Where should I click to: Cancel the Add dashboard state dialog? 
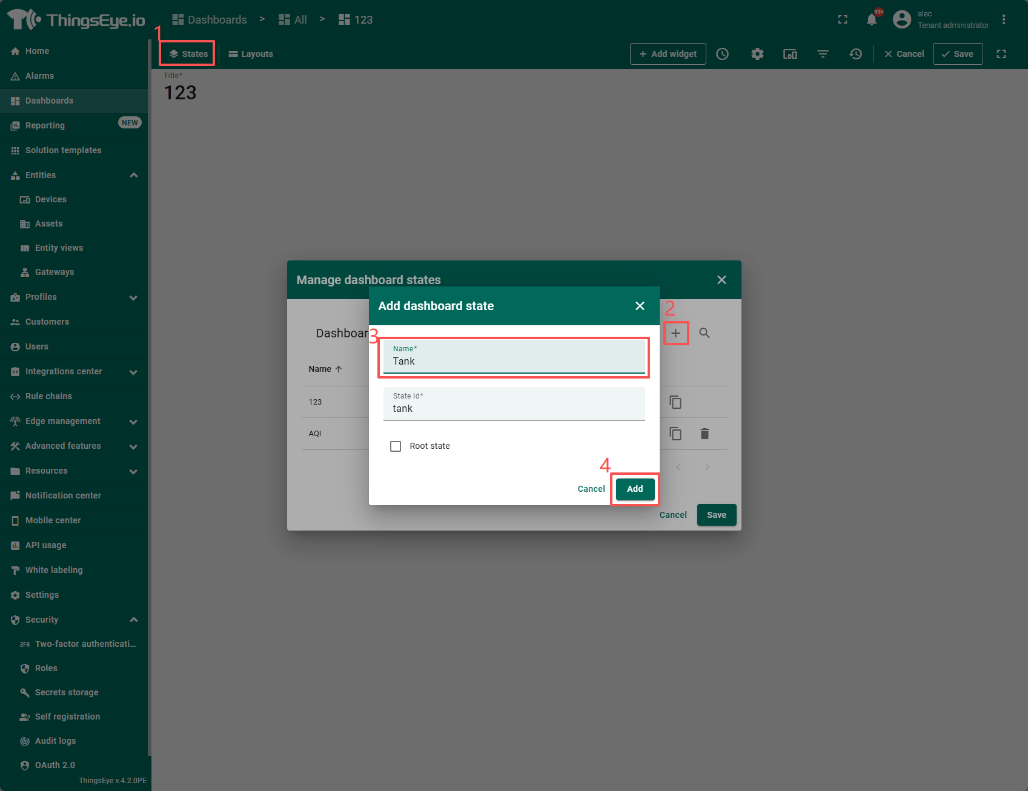point(591,489)
